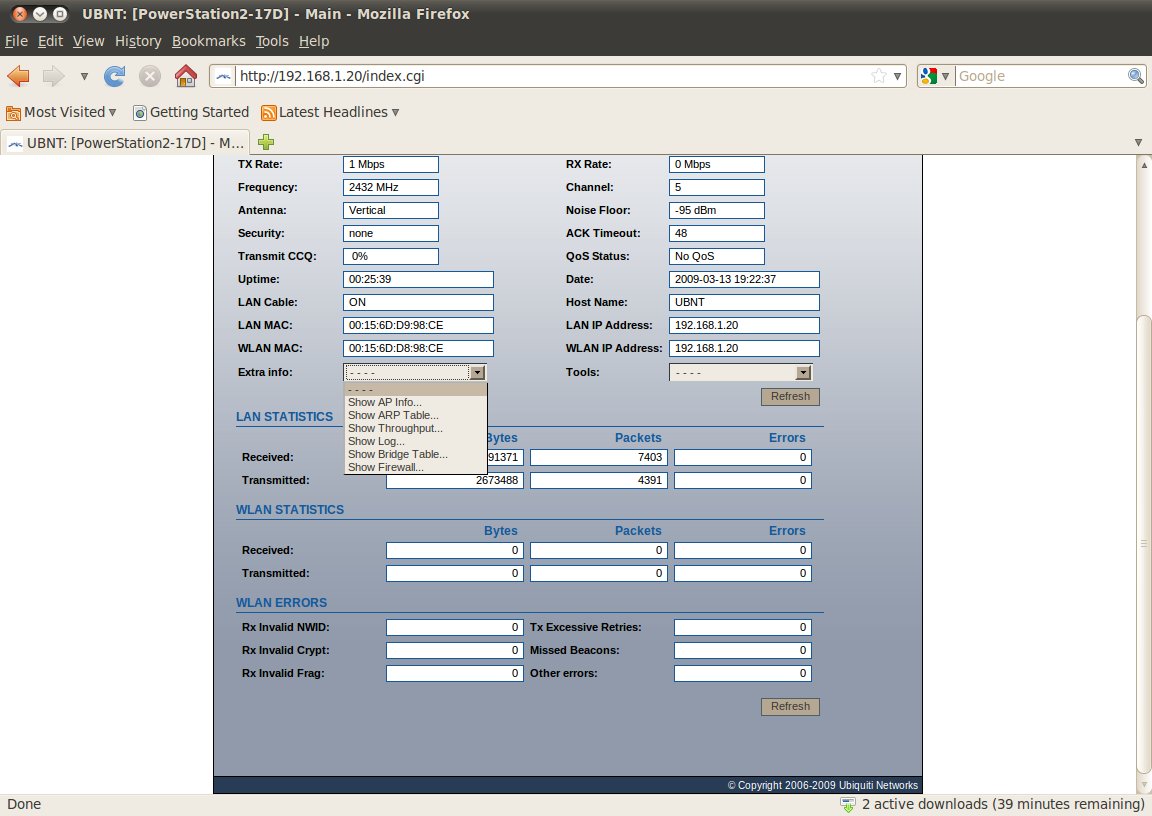Open a new tab with plus icon
The width and height of the screenshot is (1152, 816).
coord(266,142)
